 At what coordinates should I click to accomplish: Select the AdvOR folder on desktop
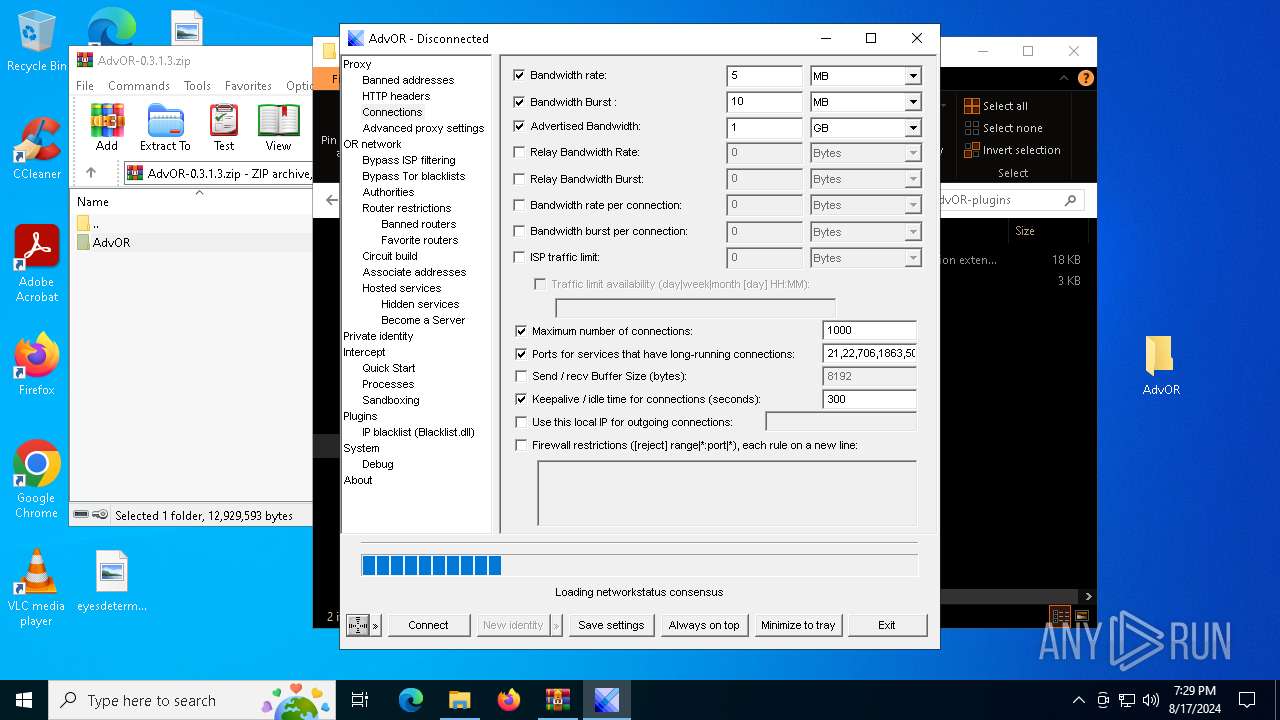pyautogui.click(x=1161, y=365)
